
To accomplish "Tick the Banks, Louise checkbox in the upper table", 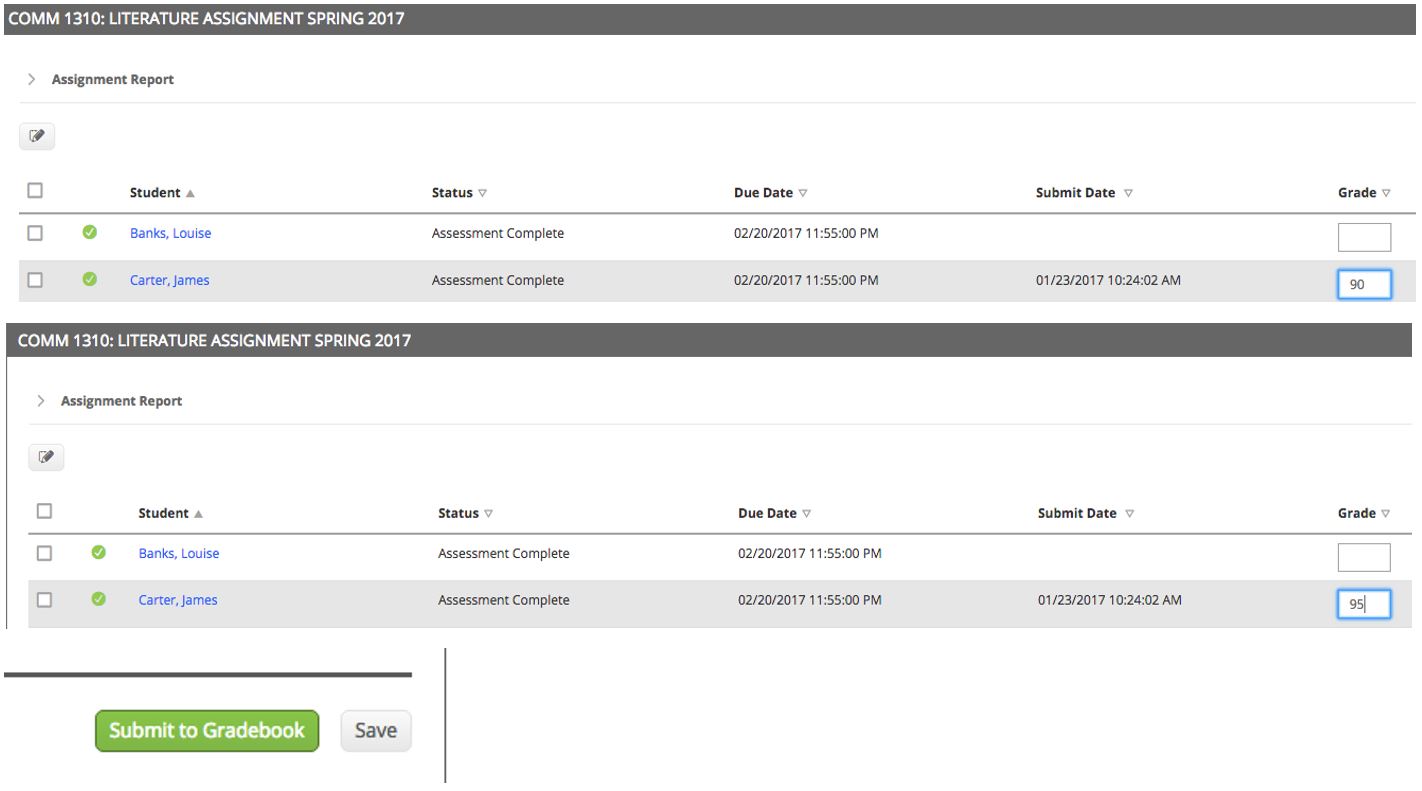I will (x=35, y=233).
